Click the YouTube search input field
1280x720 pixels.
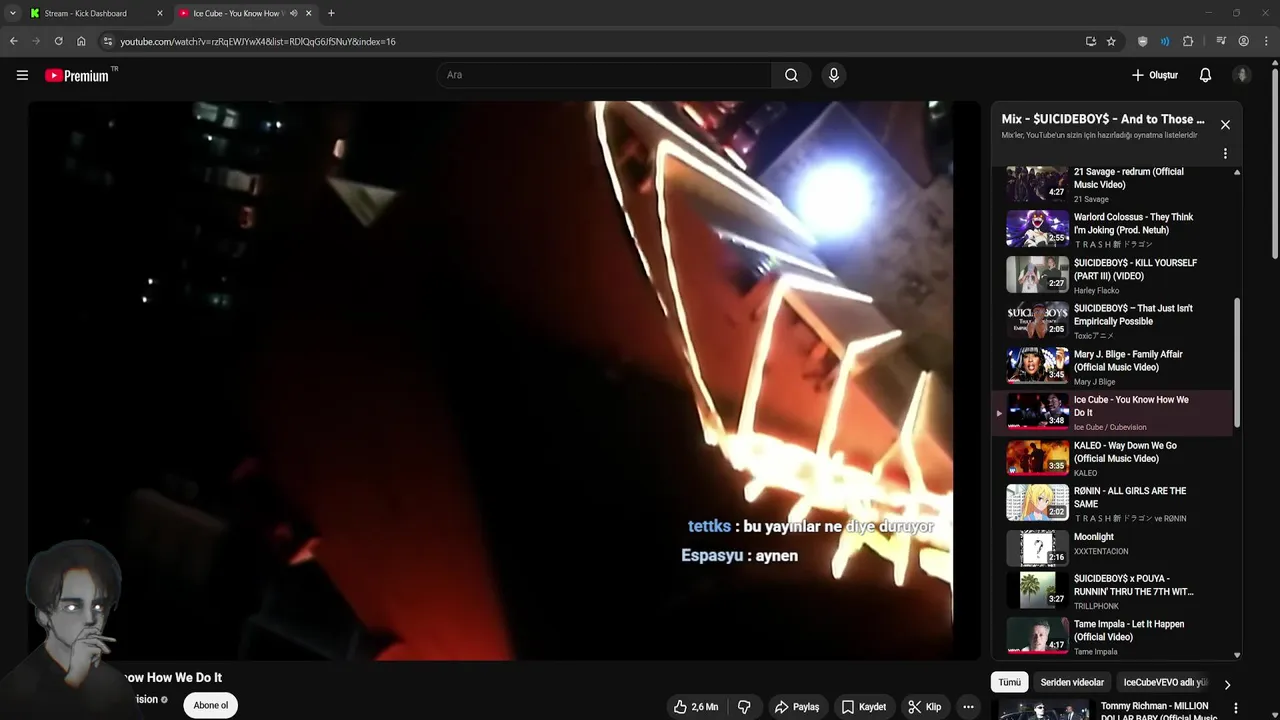pos(604,75)
